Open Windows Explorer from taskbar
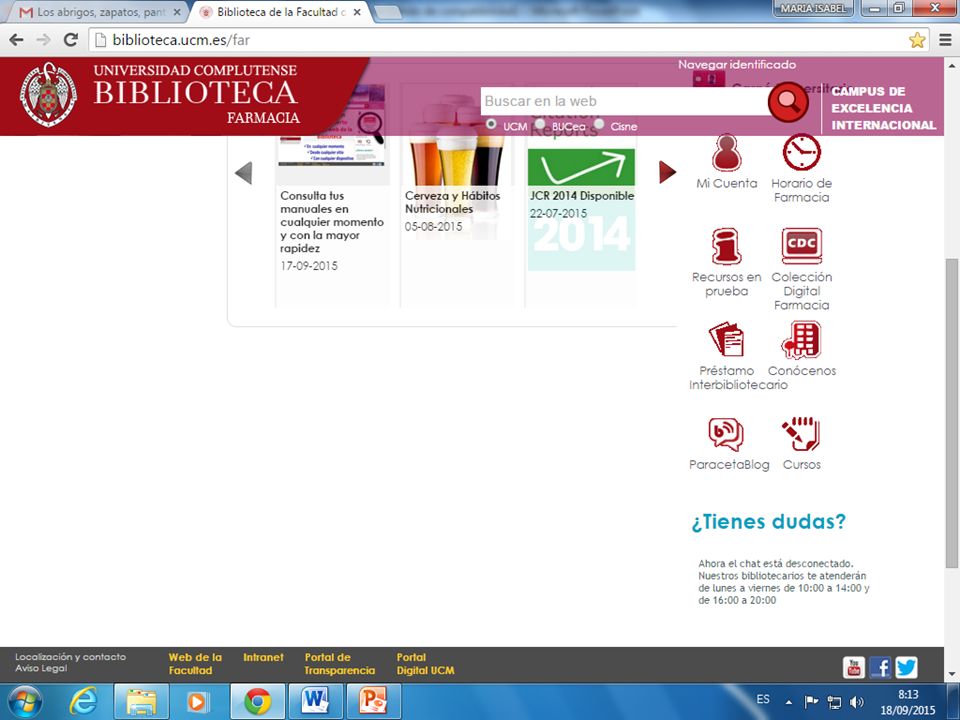Screen dimensions: 960x720 point(141,702)
